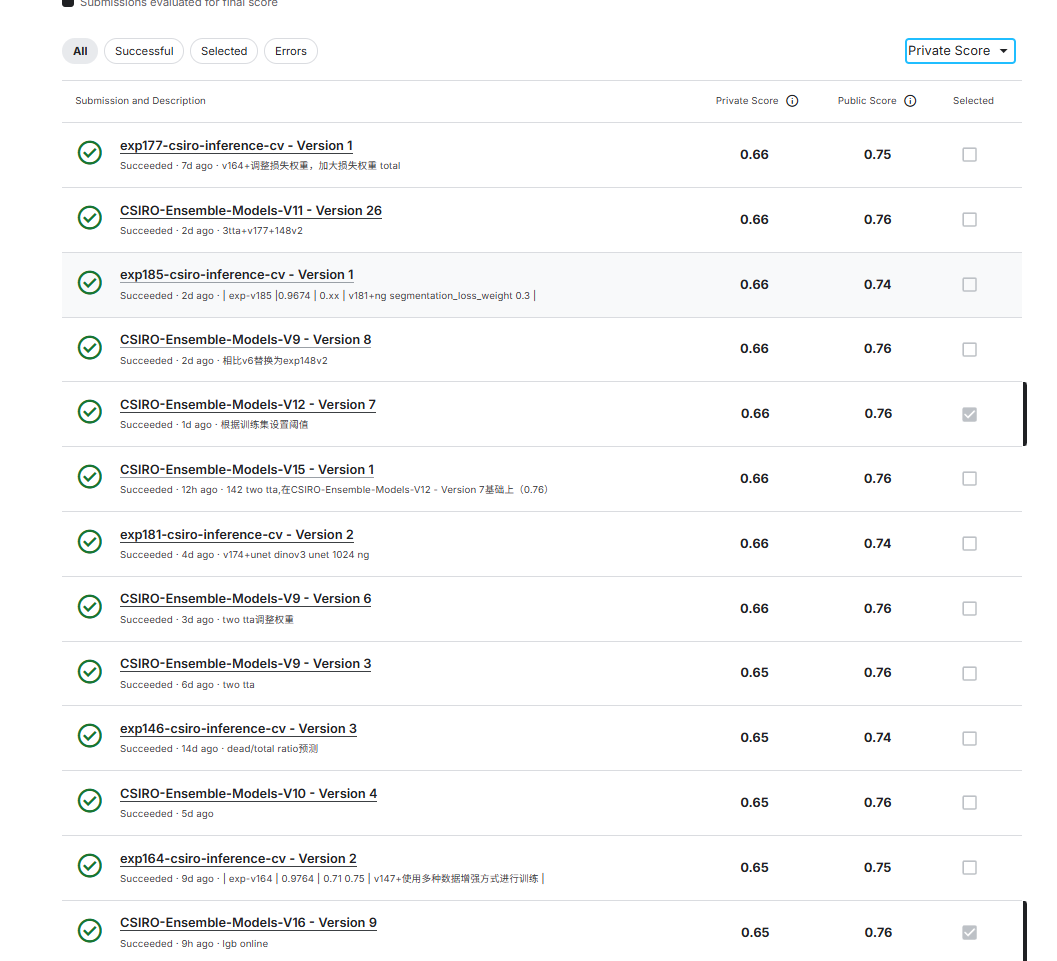This screenshot has width=1057, height=961.
Task: Select the CSIRO-Ensemble-Models-V9 Version 3 checkbox
Action: [x=969, y=673]
